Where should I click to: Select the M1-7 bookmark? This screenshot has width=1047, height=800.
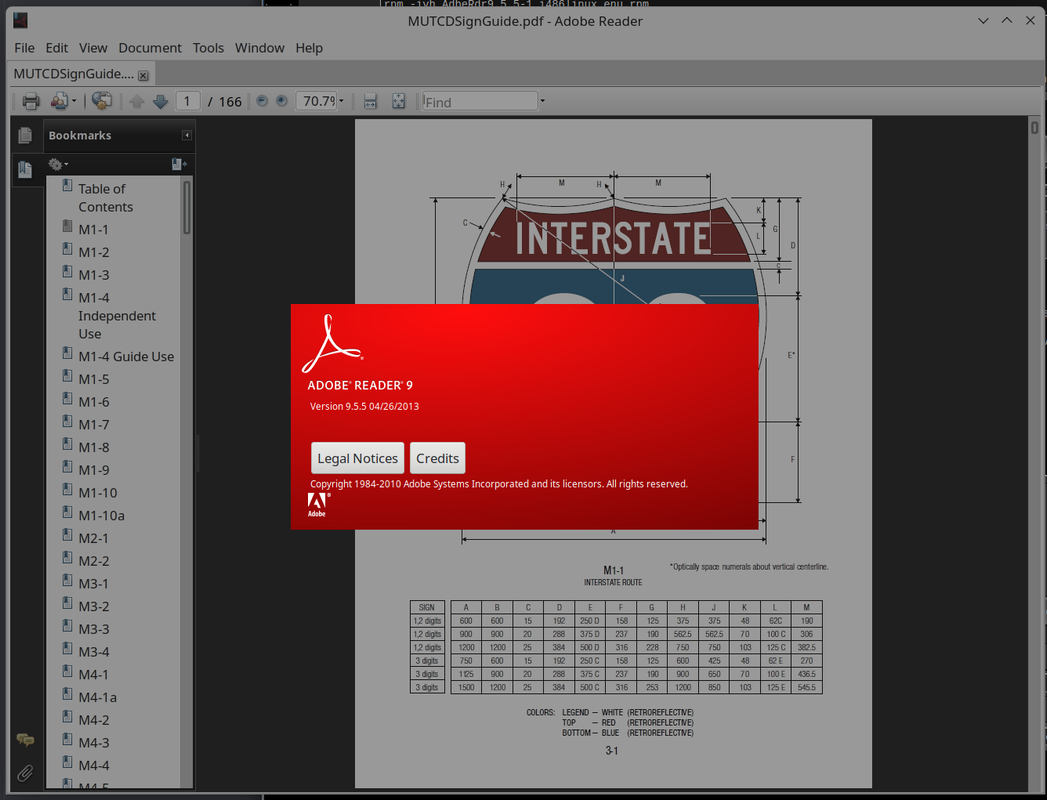click(93, 425)
